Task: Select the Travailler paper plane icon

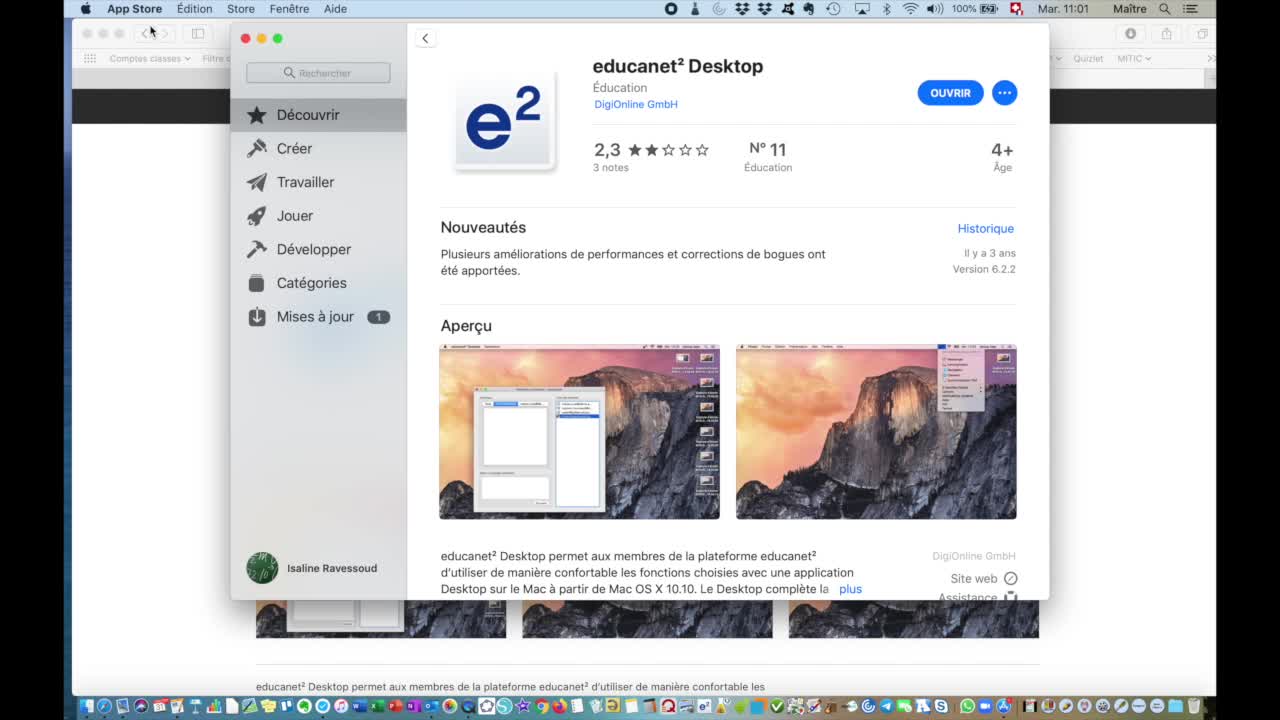Action: (257, 182)
